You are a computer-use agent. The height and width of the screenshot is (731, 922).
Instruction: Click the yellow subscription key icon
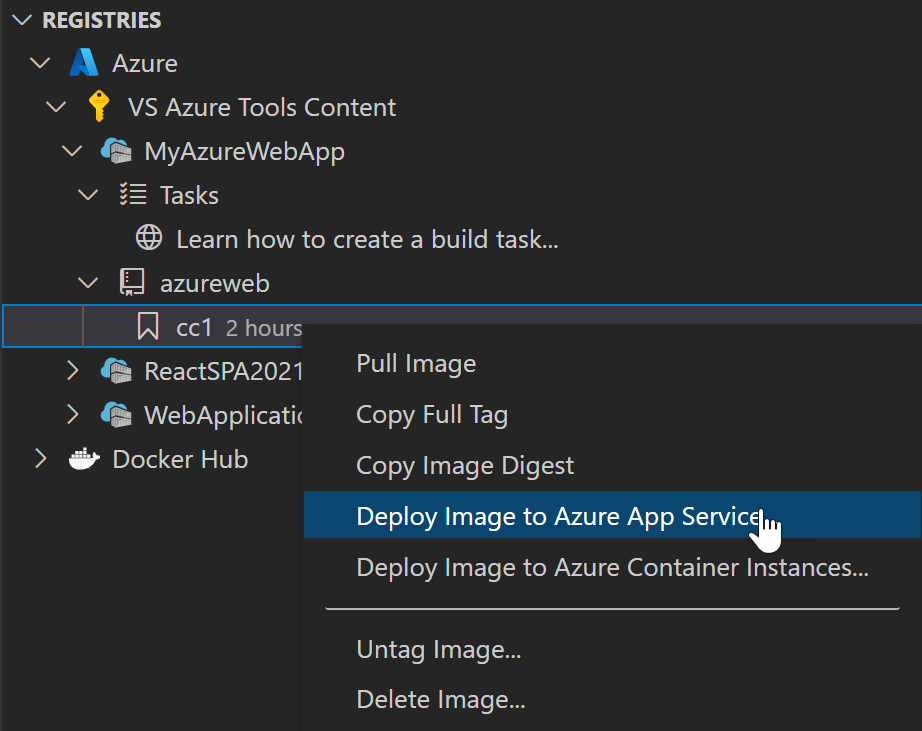[x=99, y=106]
